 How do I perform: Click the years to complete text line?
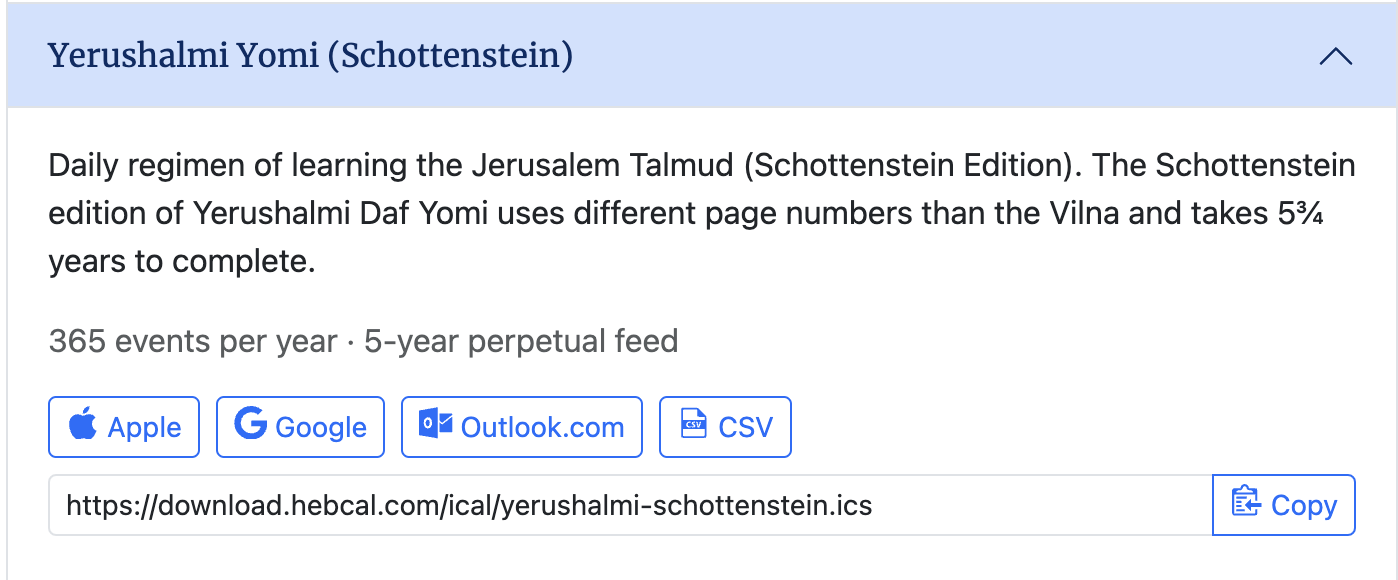(182, 261)
